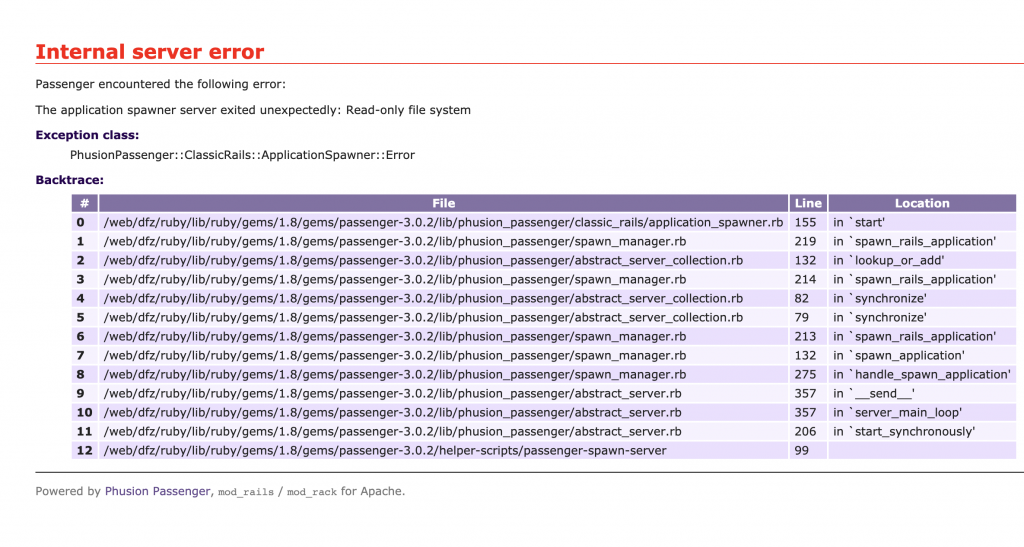Open the Phusion Passenger link in footer
This screenshot has width=1024, height=547.
coord(157,491)
